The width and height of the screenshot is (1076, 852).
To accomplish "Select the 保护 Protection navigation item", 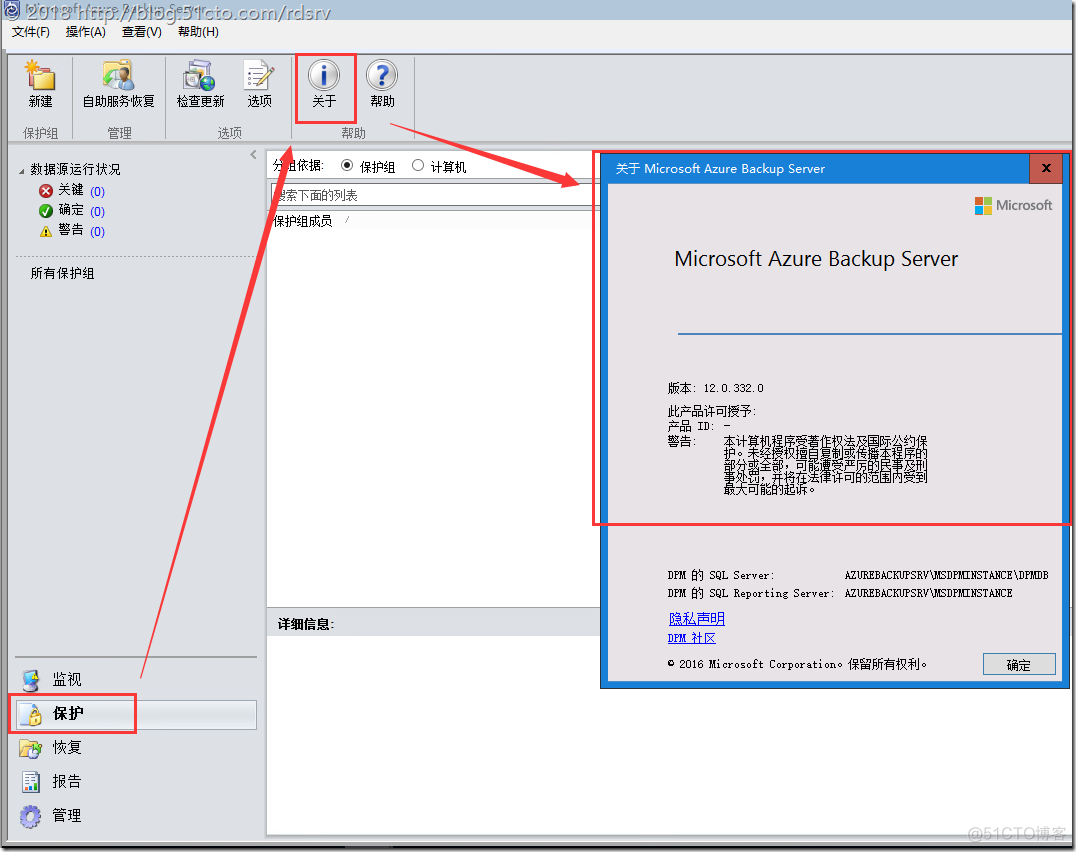I will (x=136, y=714).
